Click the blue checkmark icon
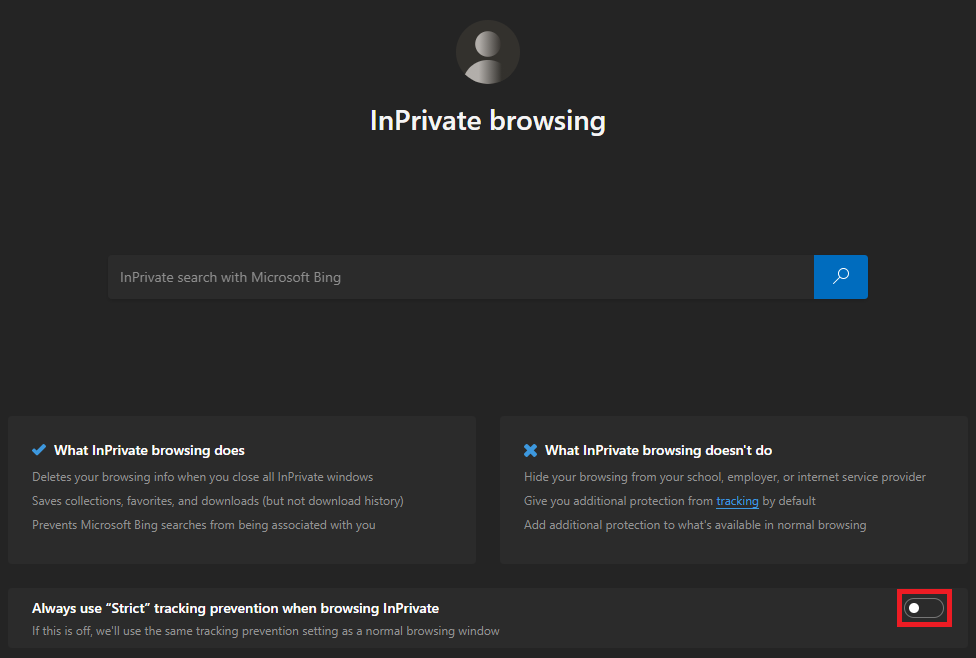Image resolution: width=976 pixels, height=658 pixels. point(39,450)
